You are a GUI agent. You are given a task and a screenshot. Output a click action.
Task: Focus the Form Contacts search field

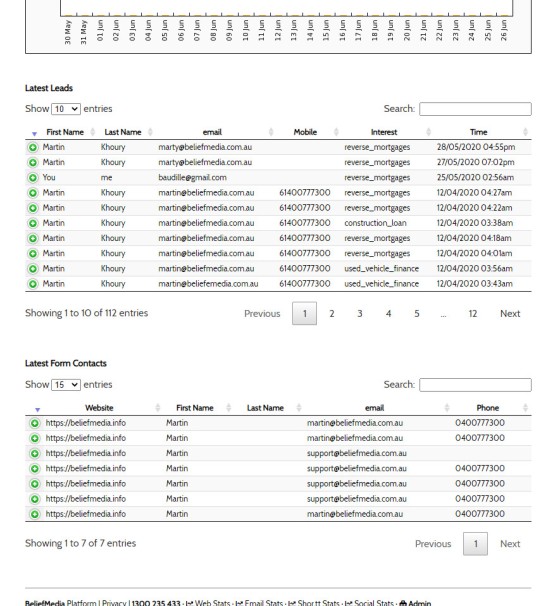[475, 385]
